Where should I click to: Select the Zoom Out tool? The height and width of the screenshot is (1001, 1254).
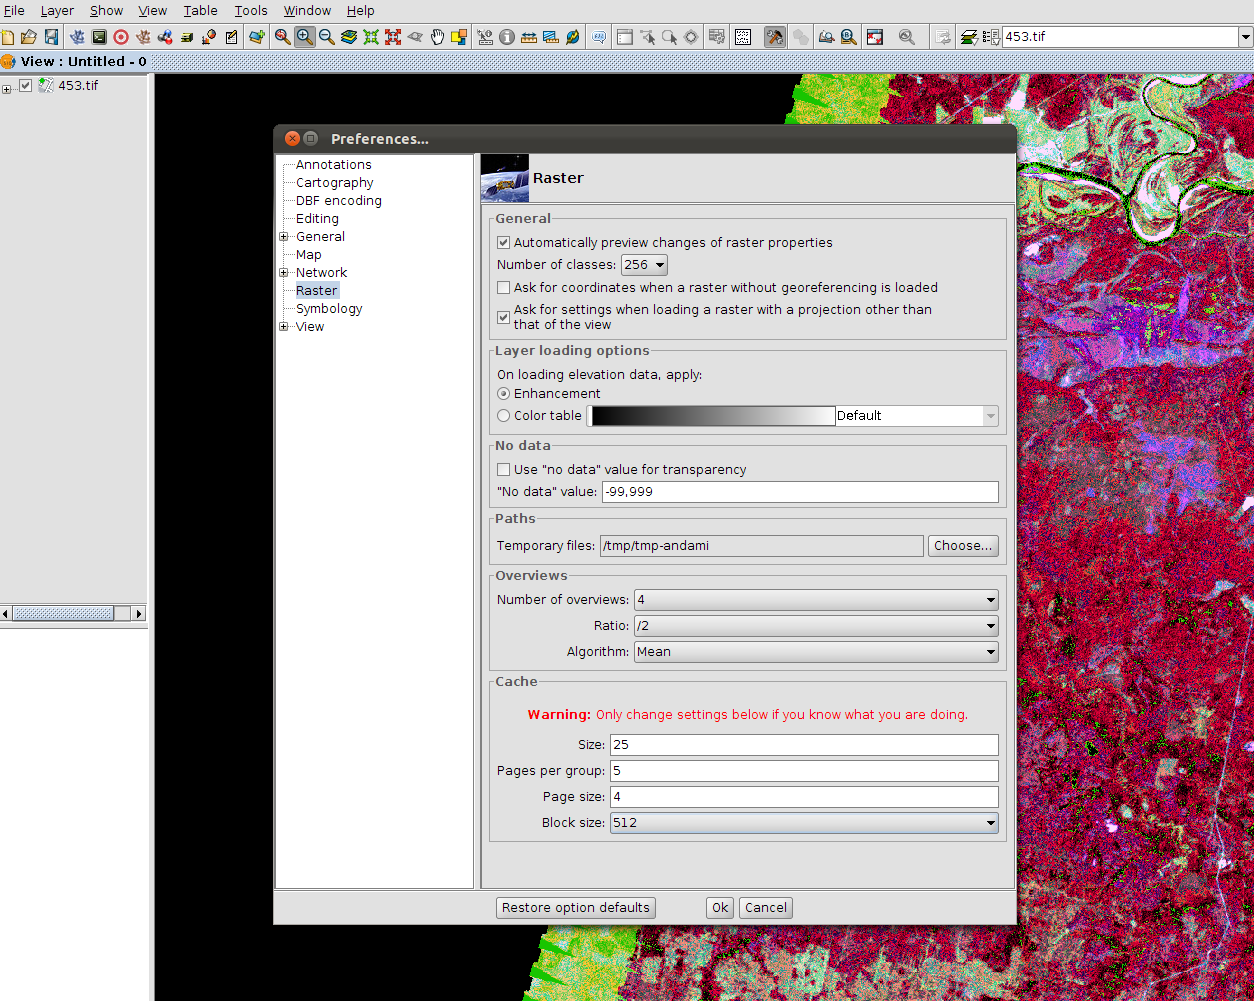pos(326,36)
